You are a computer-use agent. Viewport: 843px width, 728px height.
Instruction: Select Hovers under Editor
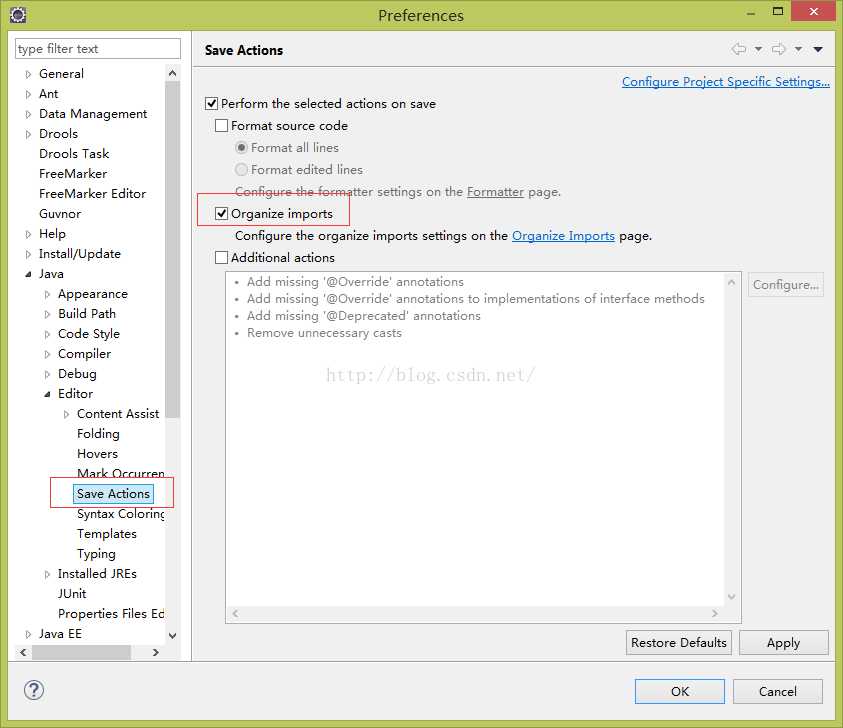[97, 454]
